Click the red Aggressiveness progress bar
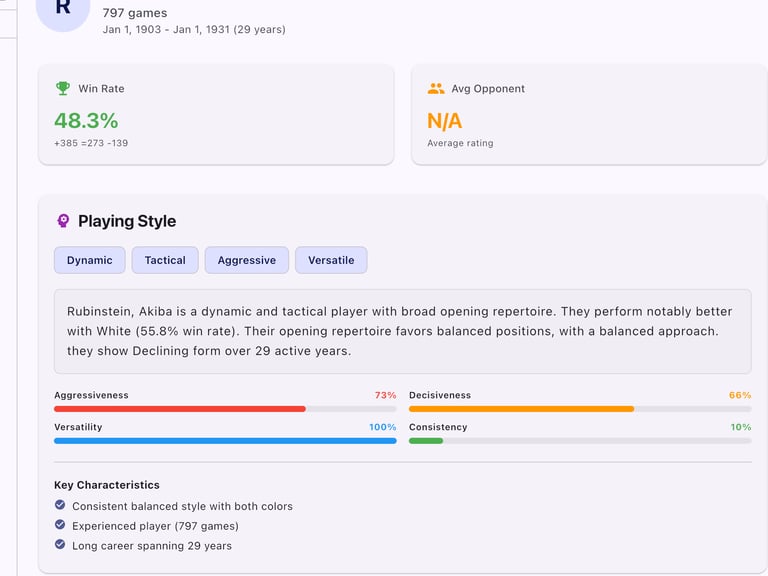The image size is (768, 576). pyautogui.click(x=180, y=409)
